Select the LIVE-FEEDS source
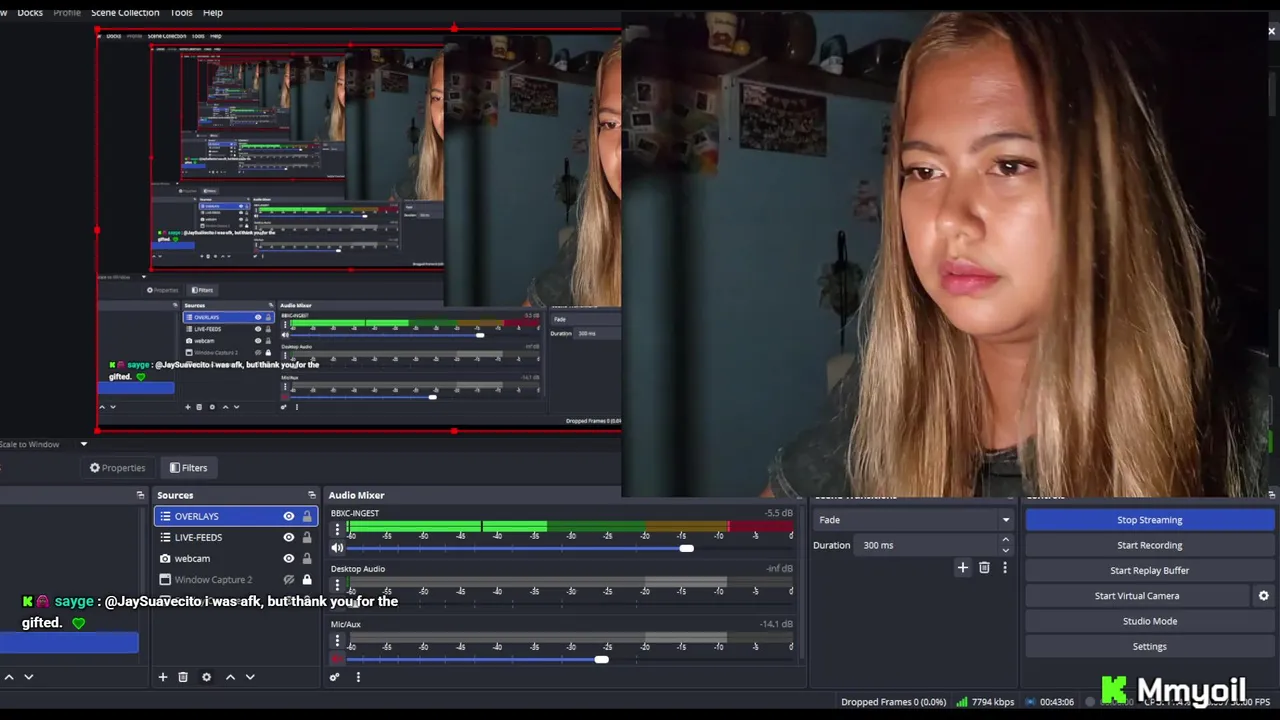 click(x=236, y=537)
